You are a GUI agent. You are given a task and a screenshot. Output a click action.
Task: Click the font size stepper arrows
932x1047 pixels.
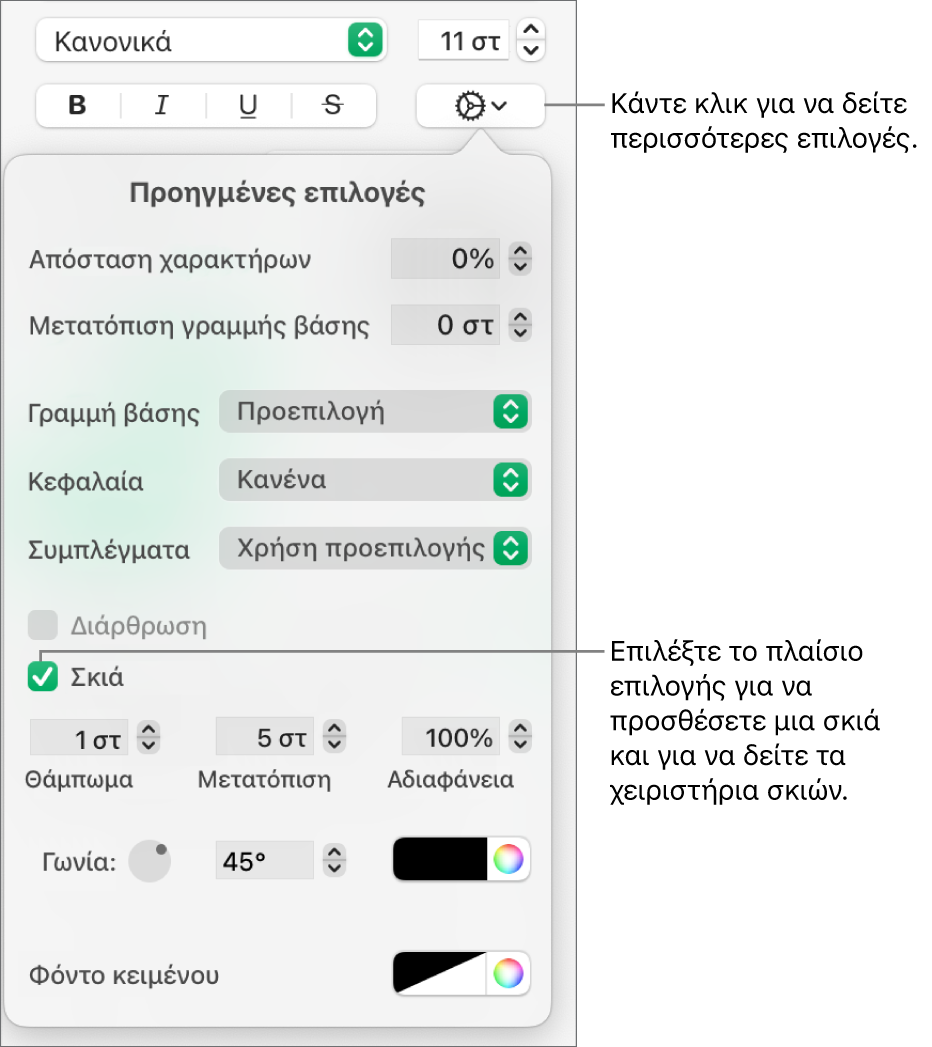click(531, 41)
